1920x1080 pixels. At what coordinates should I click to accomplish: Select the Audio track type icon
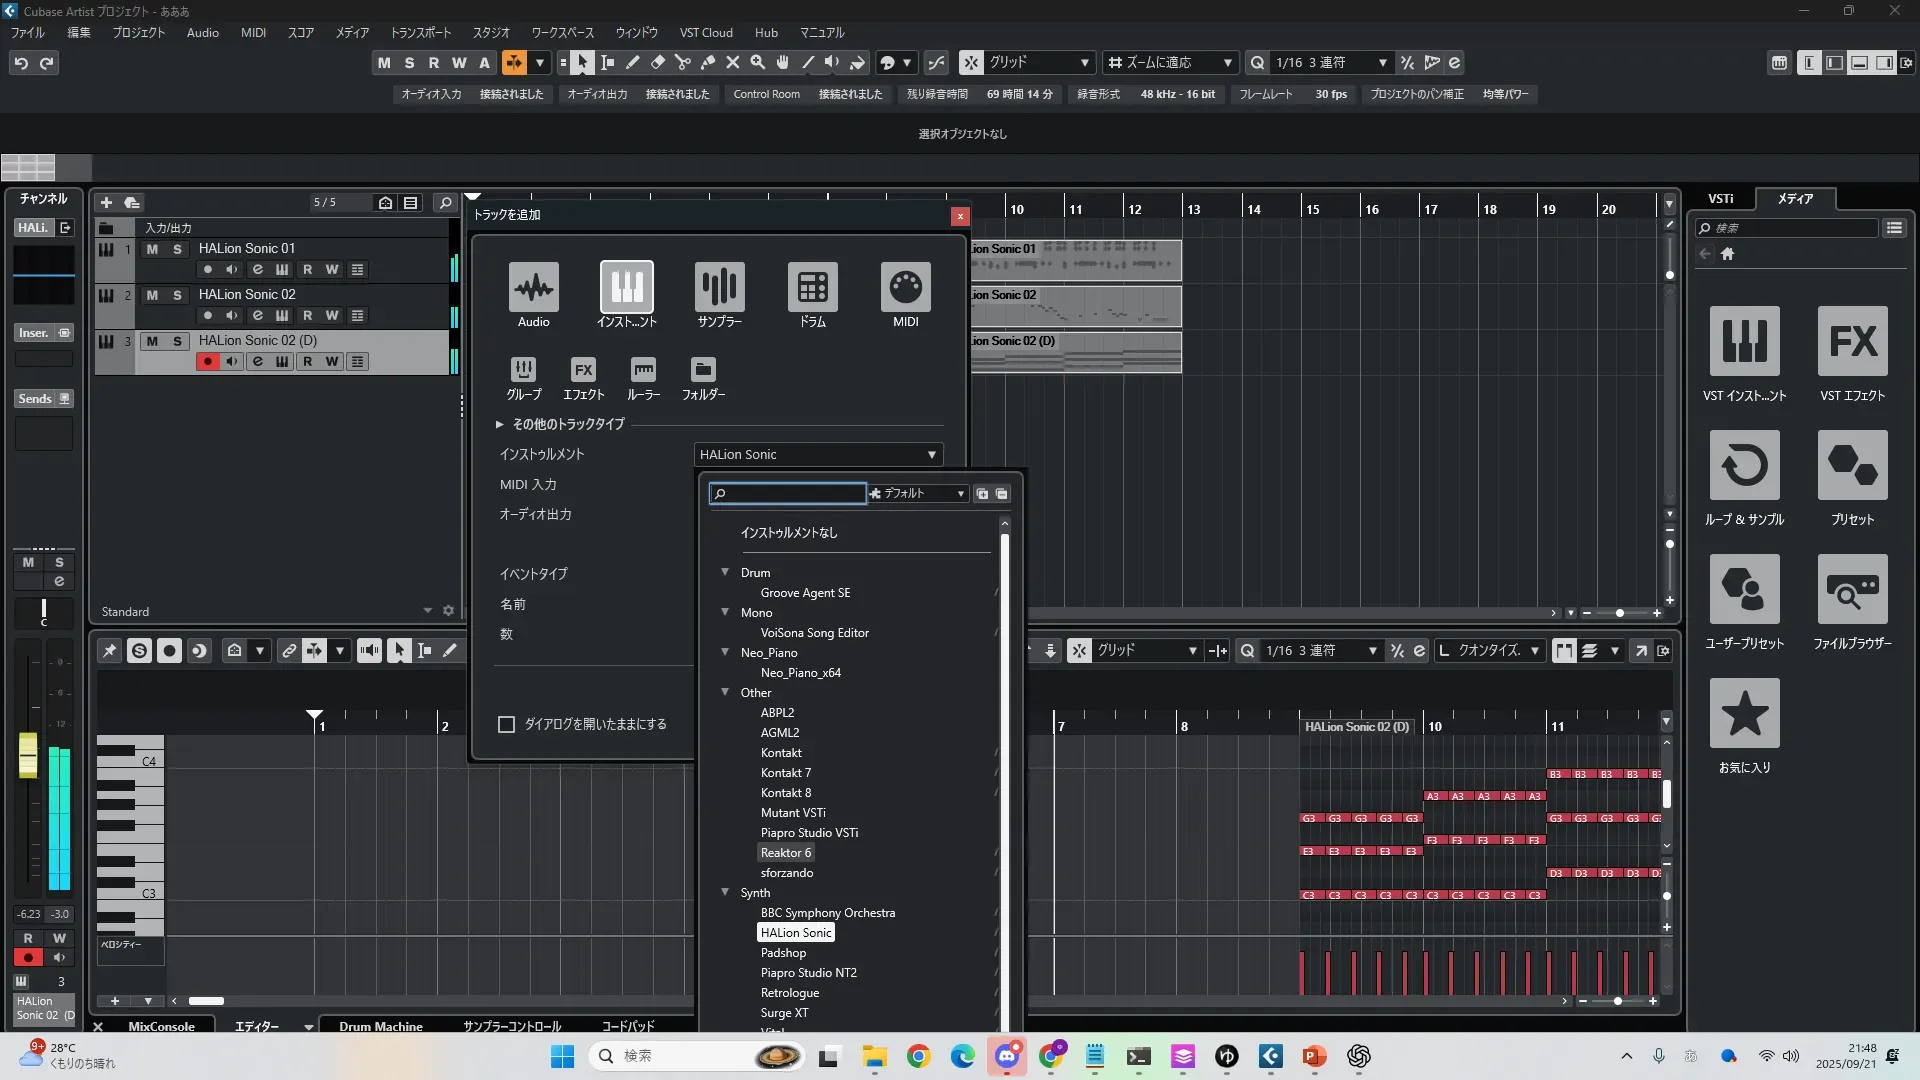(x=533, y=288)
